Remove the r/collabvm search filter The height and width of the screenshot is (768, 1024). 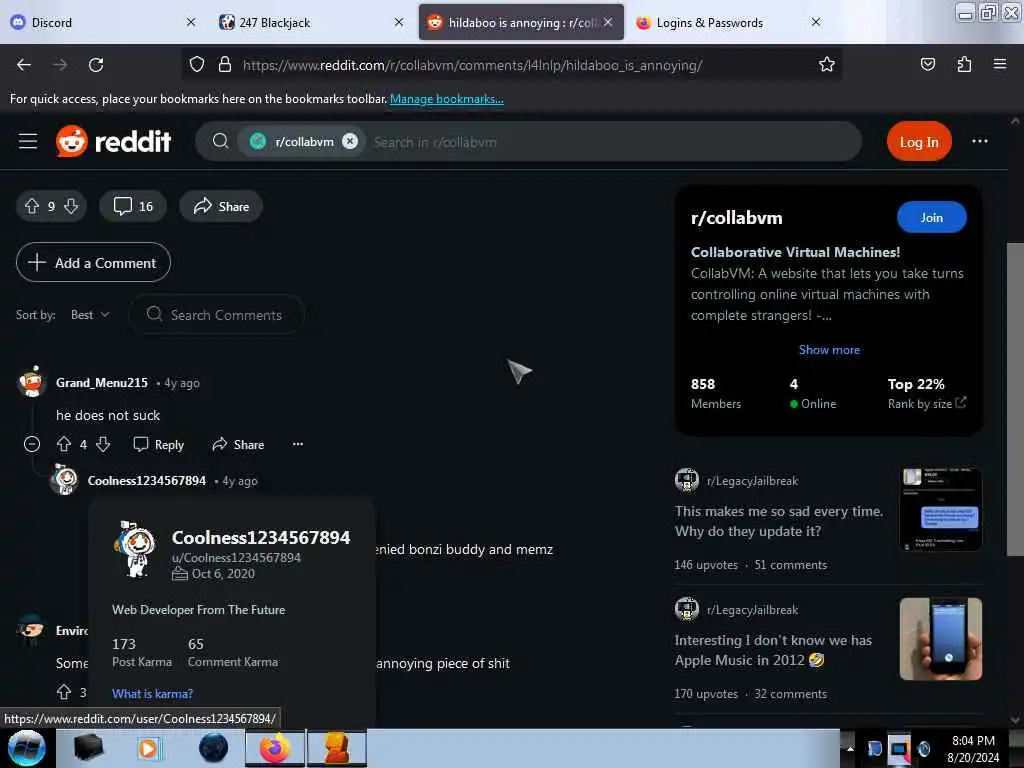(350, 141)
